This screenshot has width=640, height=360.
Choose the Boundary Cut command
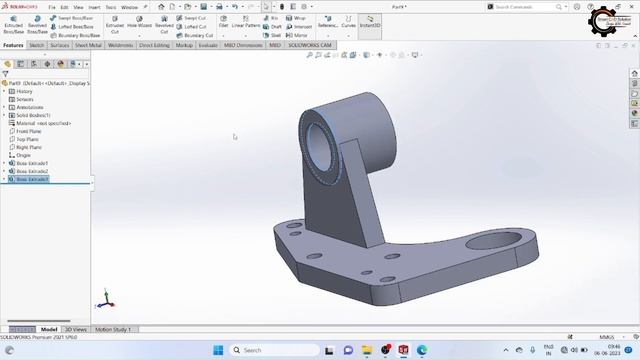[x=195, y=36]
